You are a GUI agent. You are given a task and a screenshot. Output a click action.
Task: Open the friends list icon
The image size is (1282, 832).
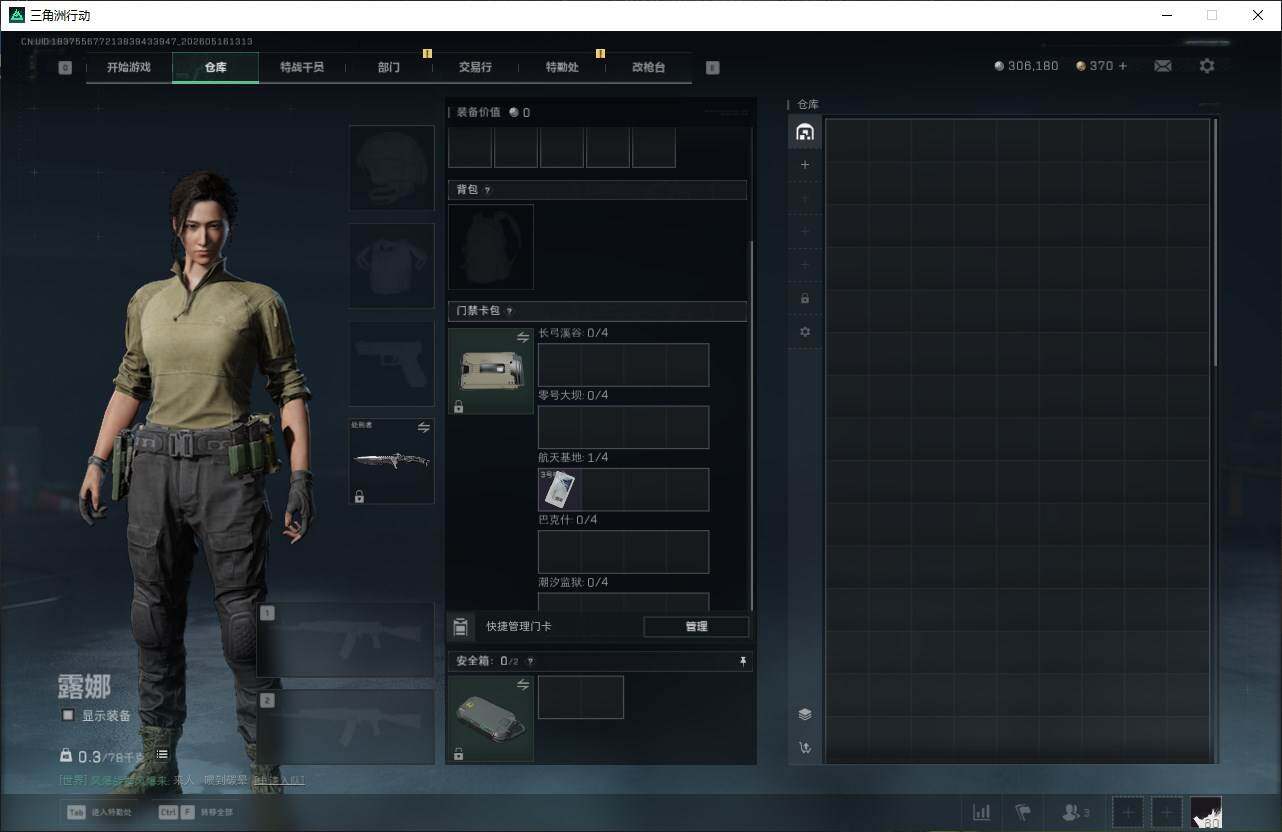[x=1076, y=812]
